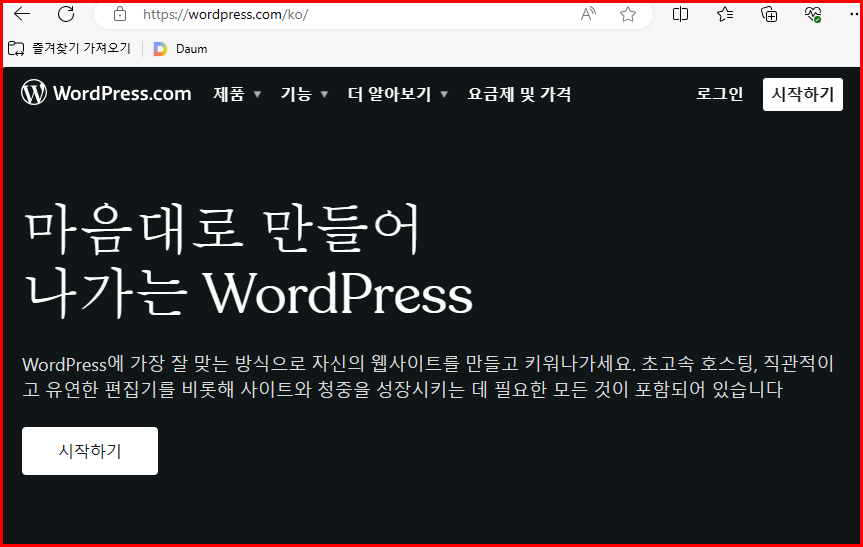
Task: Open 즐겨찾기 가져오기 bookmark item
Action: [69, 48]
